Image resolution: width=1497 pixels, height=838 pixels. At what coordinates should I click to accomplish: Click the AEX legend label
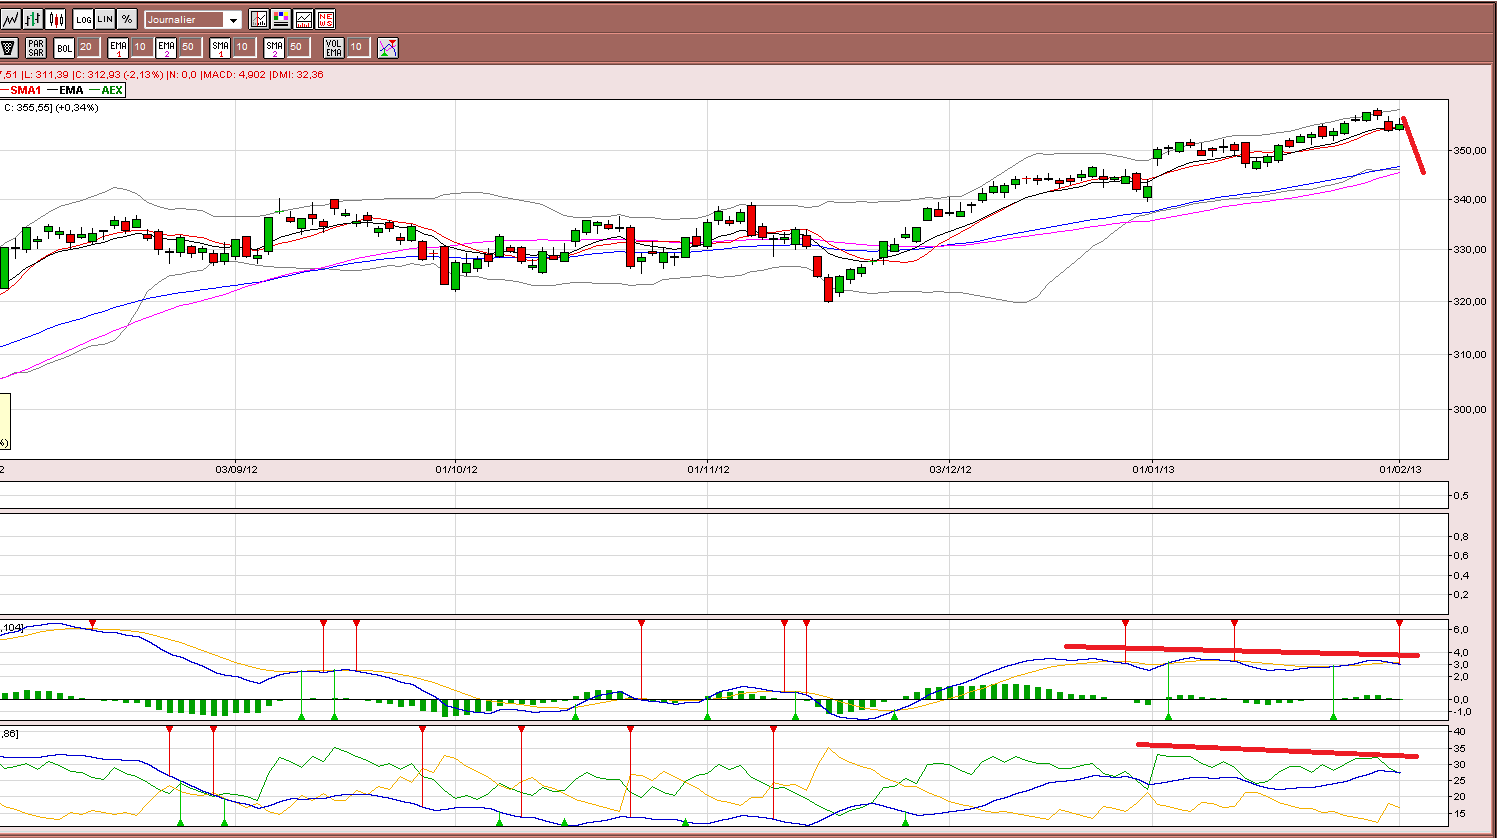[x=112, y=90]
